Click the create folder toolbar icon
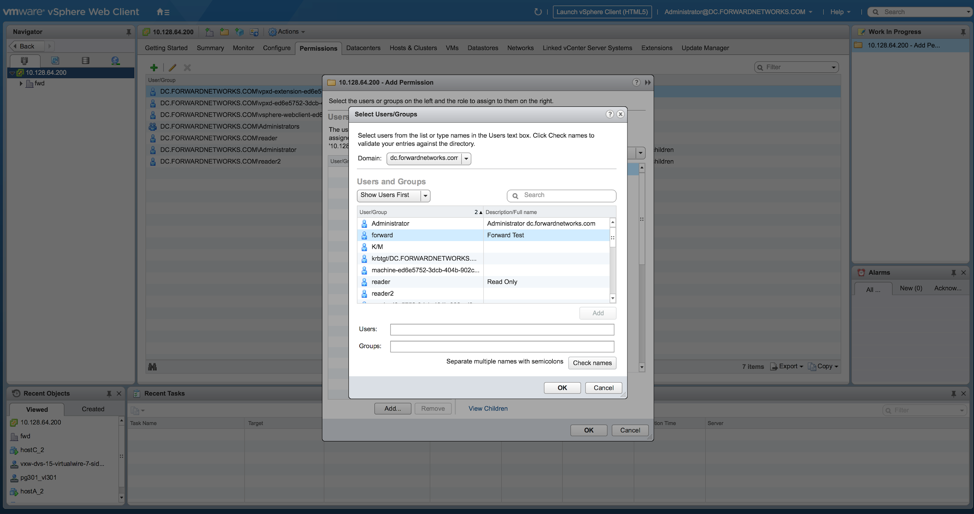 coord(224,32)
